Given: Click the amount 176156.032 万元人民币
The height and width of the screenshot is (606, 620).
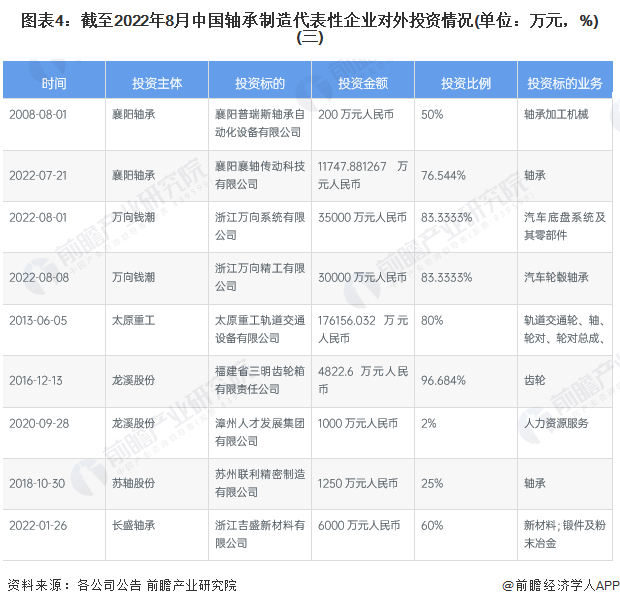Looking at the screenshot, I should [x=363, y=329].
